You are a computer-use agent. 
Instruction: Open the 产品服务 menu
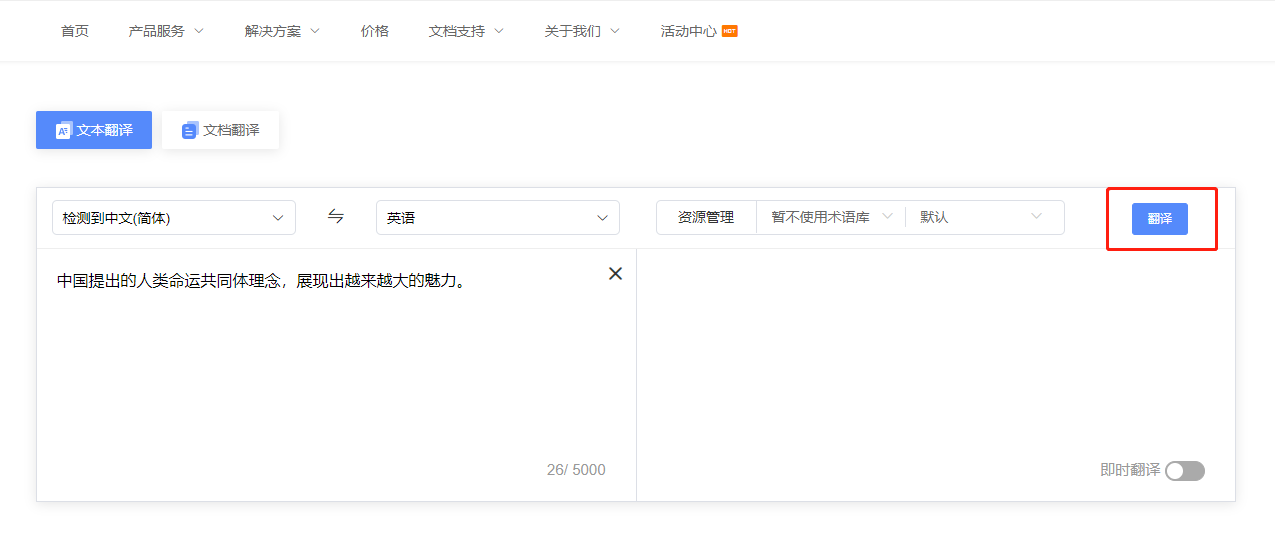pyautogui.click(x=166, y=31)
